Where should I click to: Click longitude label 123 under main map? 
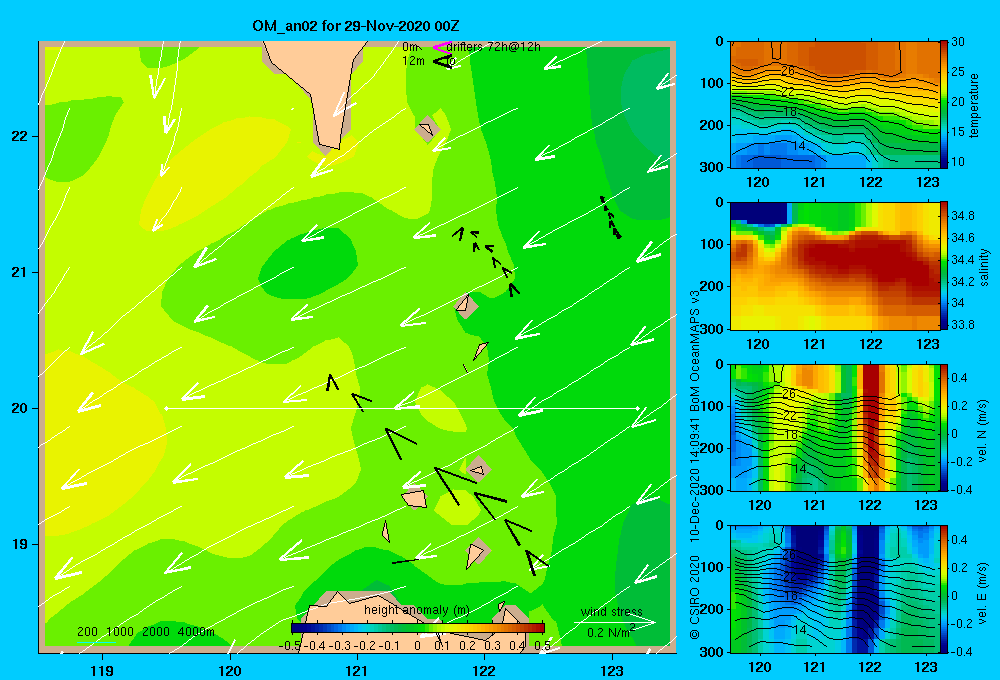[612, 671]
